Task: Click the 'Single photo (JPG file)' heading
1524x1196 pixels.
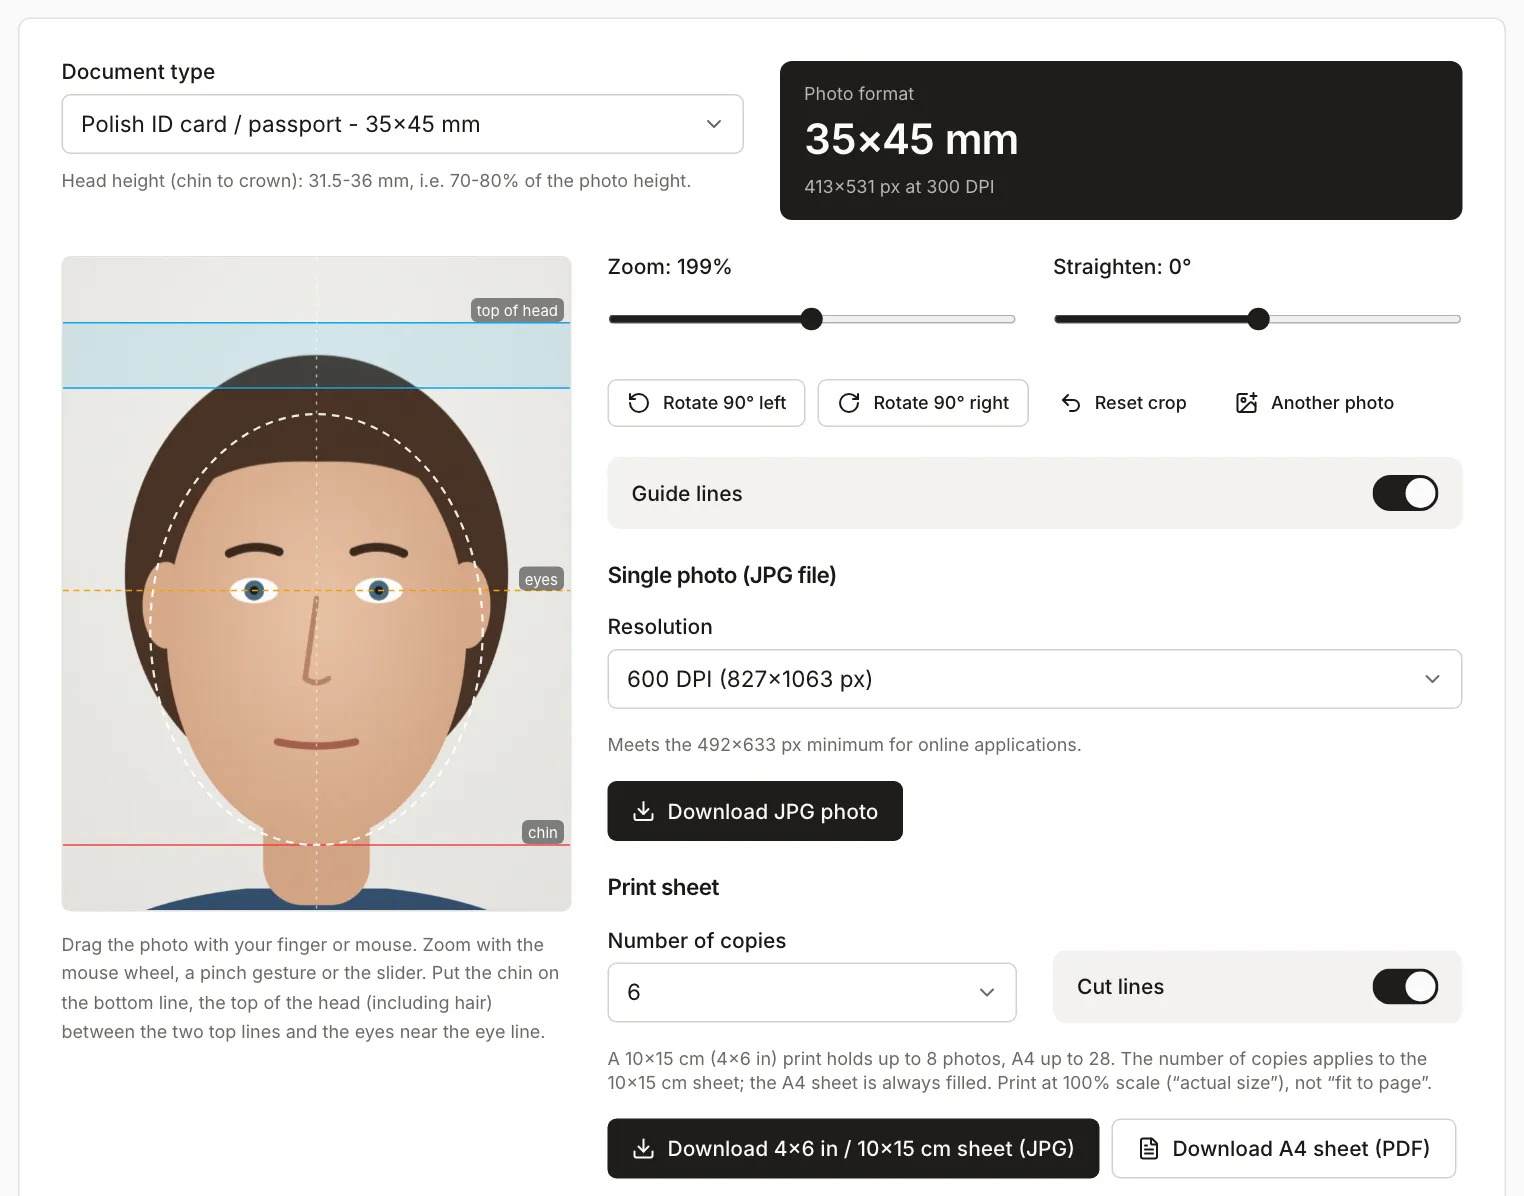Action: click(722, 575)
